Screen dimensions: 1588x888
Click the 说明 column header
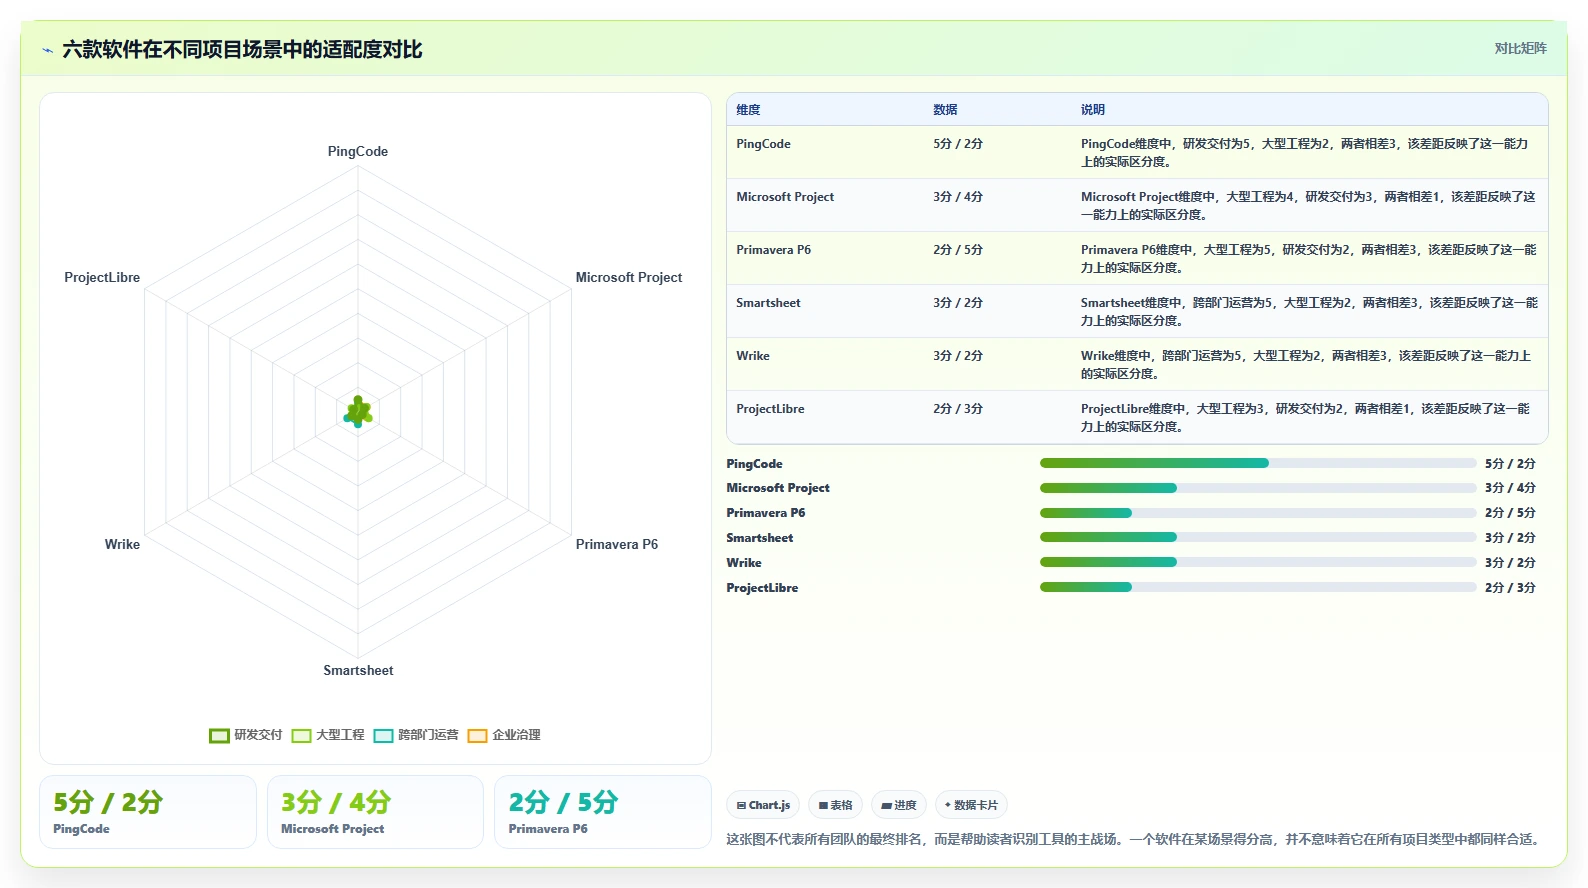[1092, 110]
